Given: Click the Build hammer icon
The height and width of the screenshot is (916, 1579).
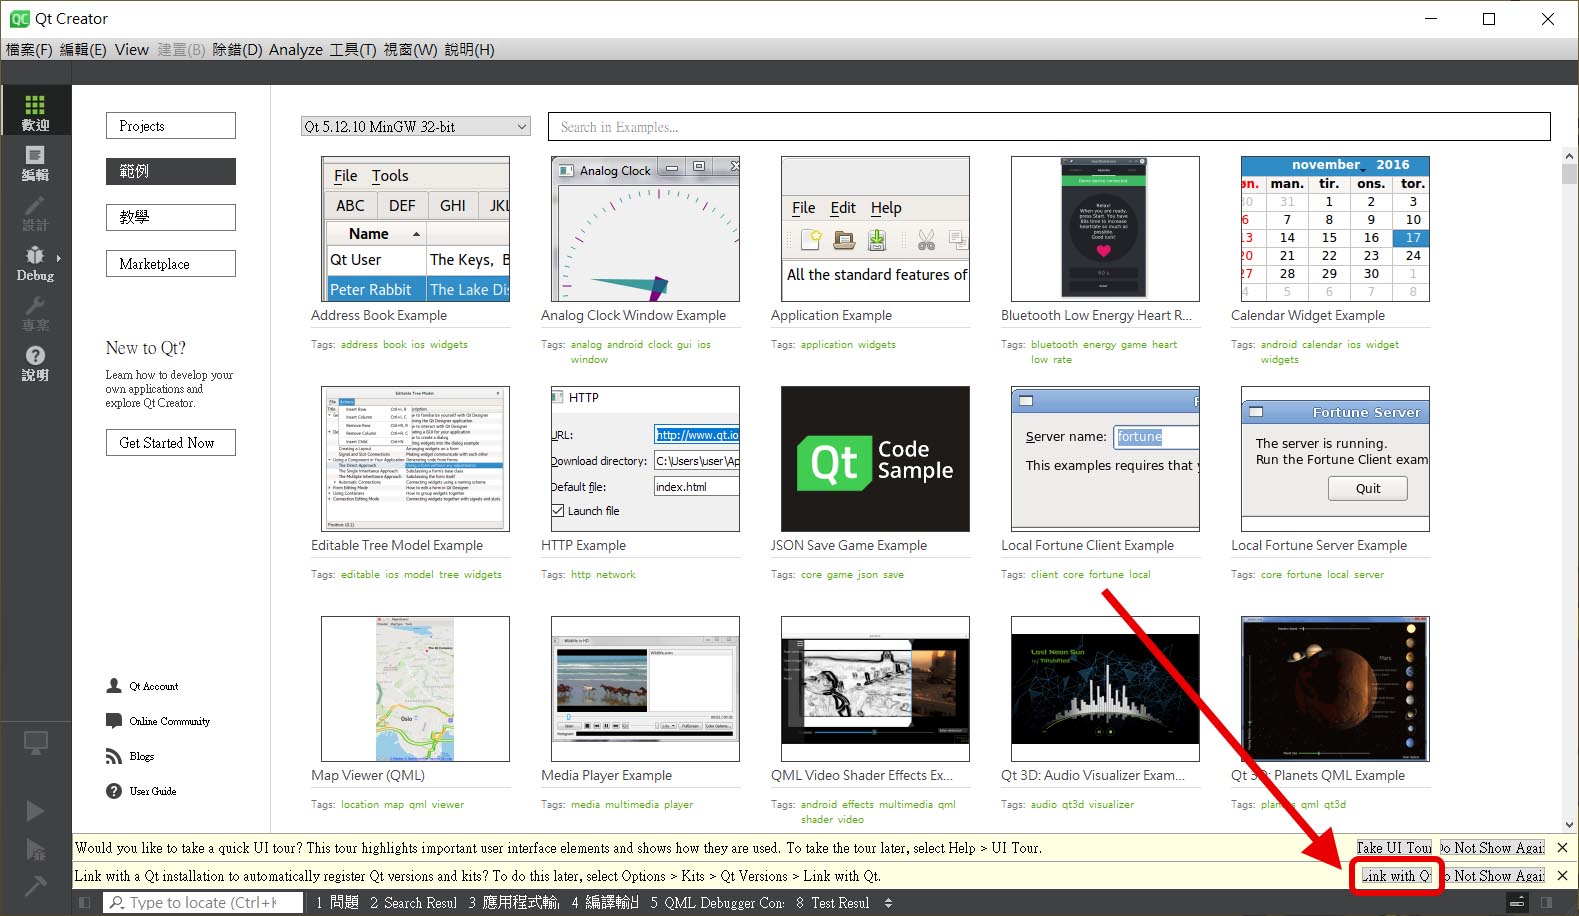Looking at the screenshot, I should (x=35, y=886).
